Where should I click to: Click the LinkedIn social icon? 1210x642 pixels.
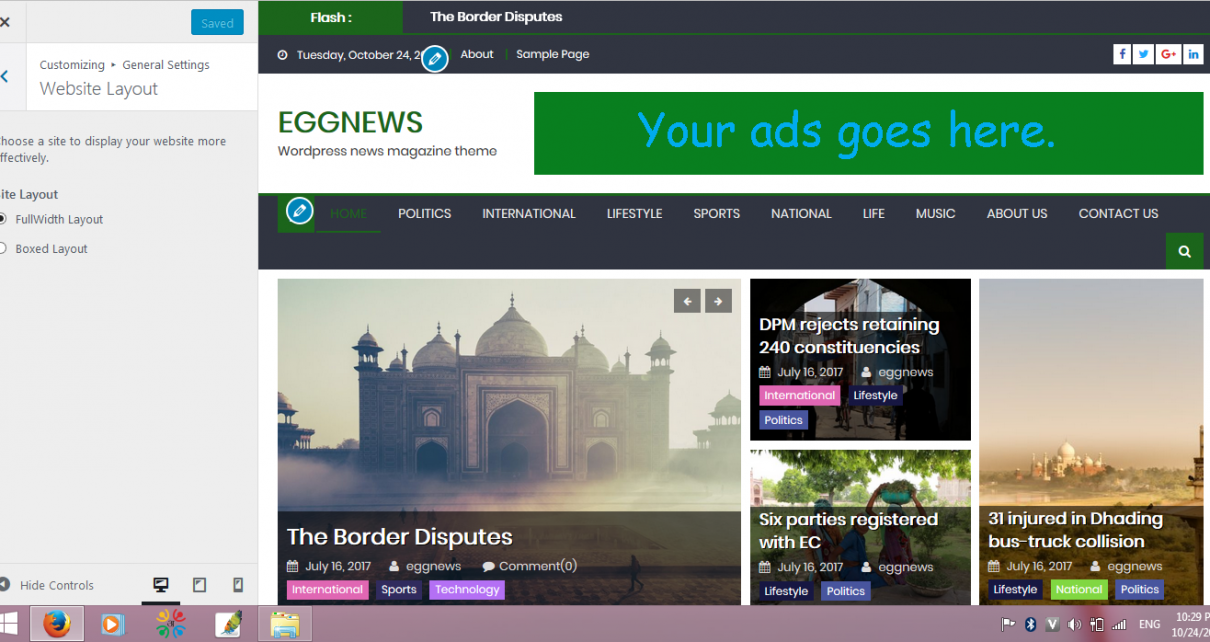click(x=1193, y=54)
